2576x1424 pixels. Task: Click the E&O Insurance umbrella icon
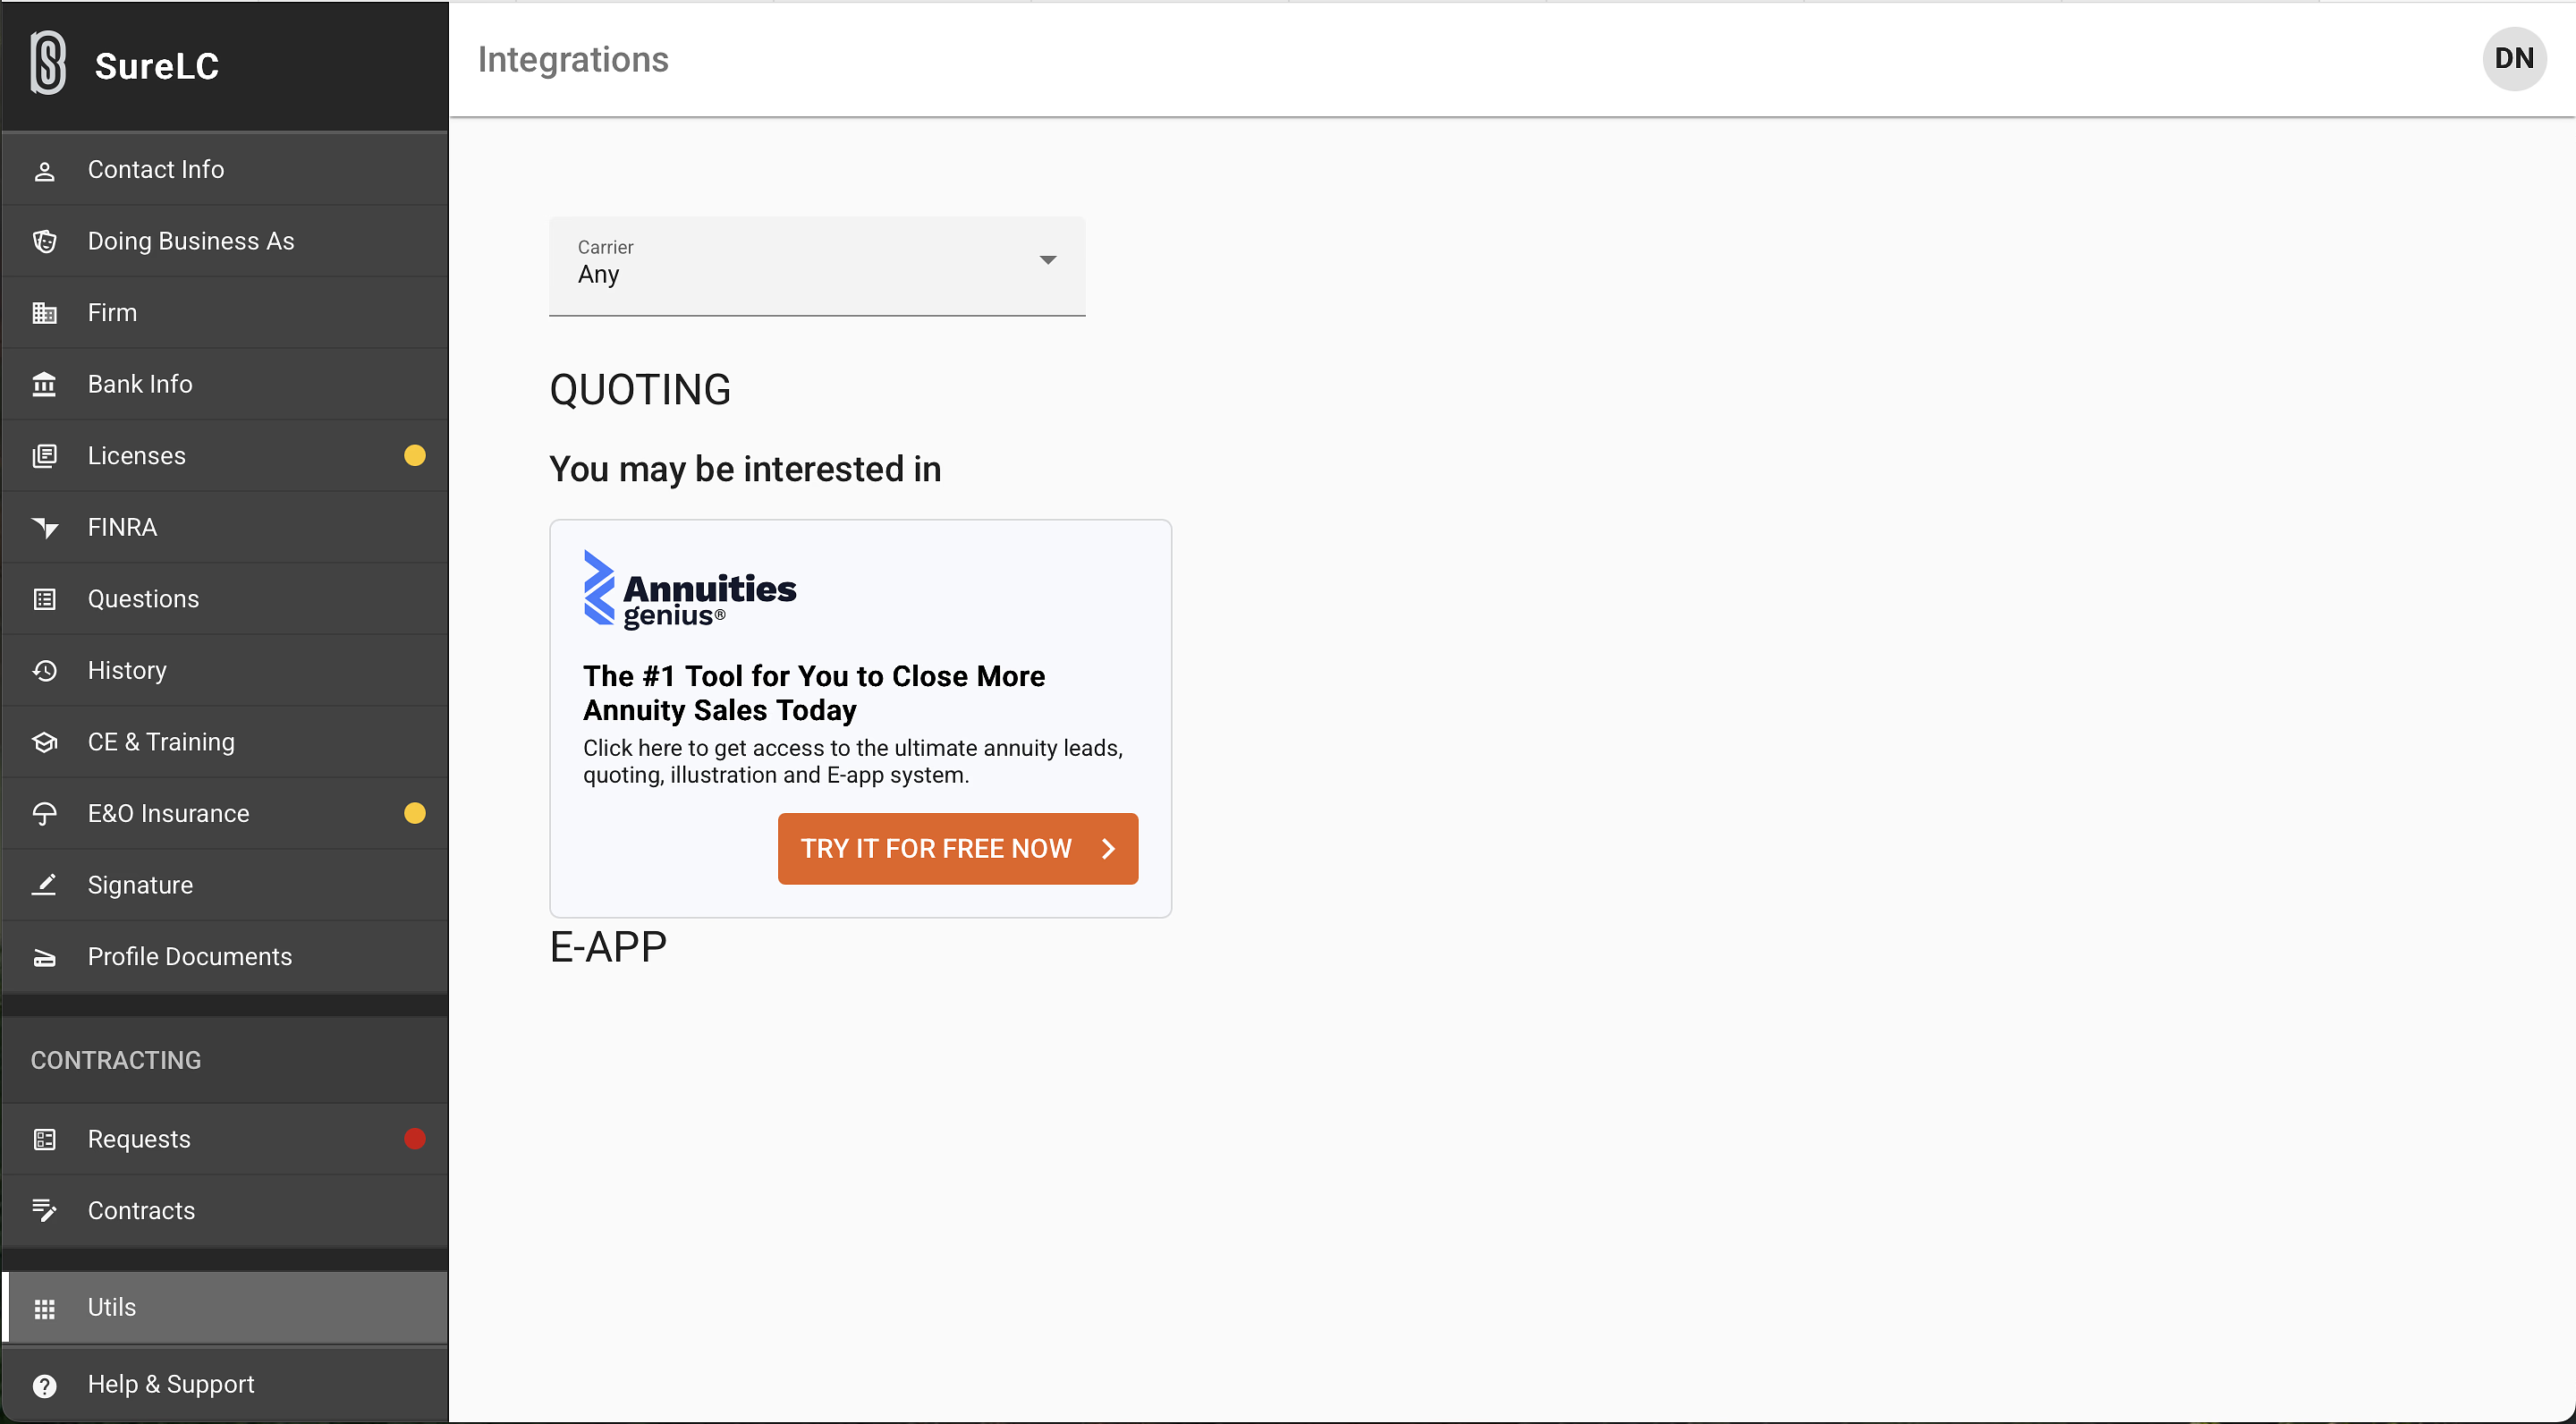click(44, 814)
